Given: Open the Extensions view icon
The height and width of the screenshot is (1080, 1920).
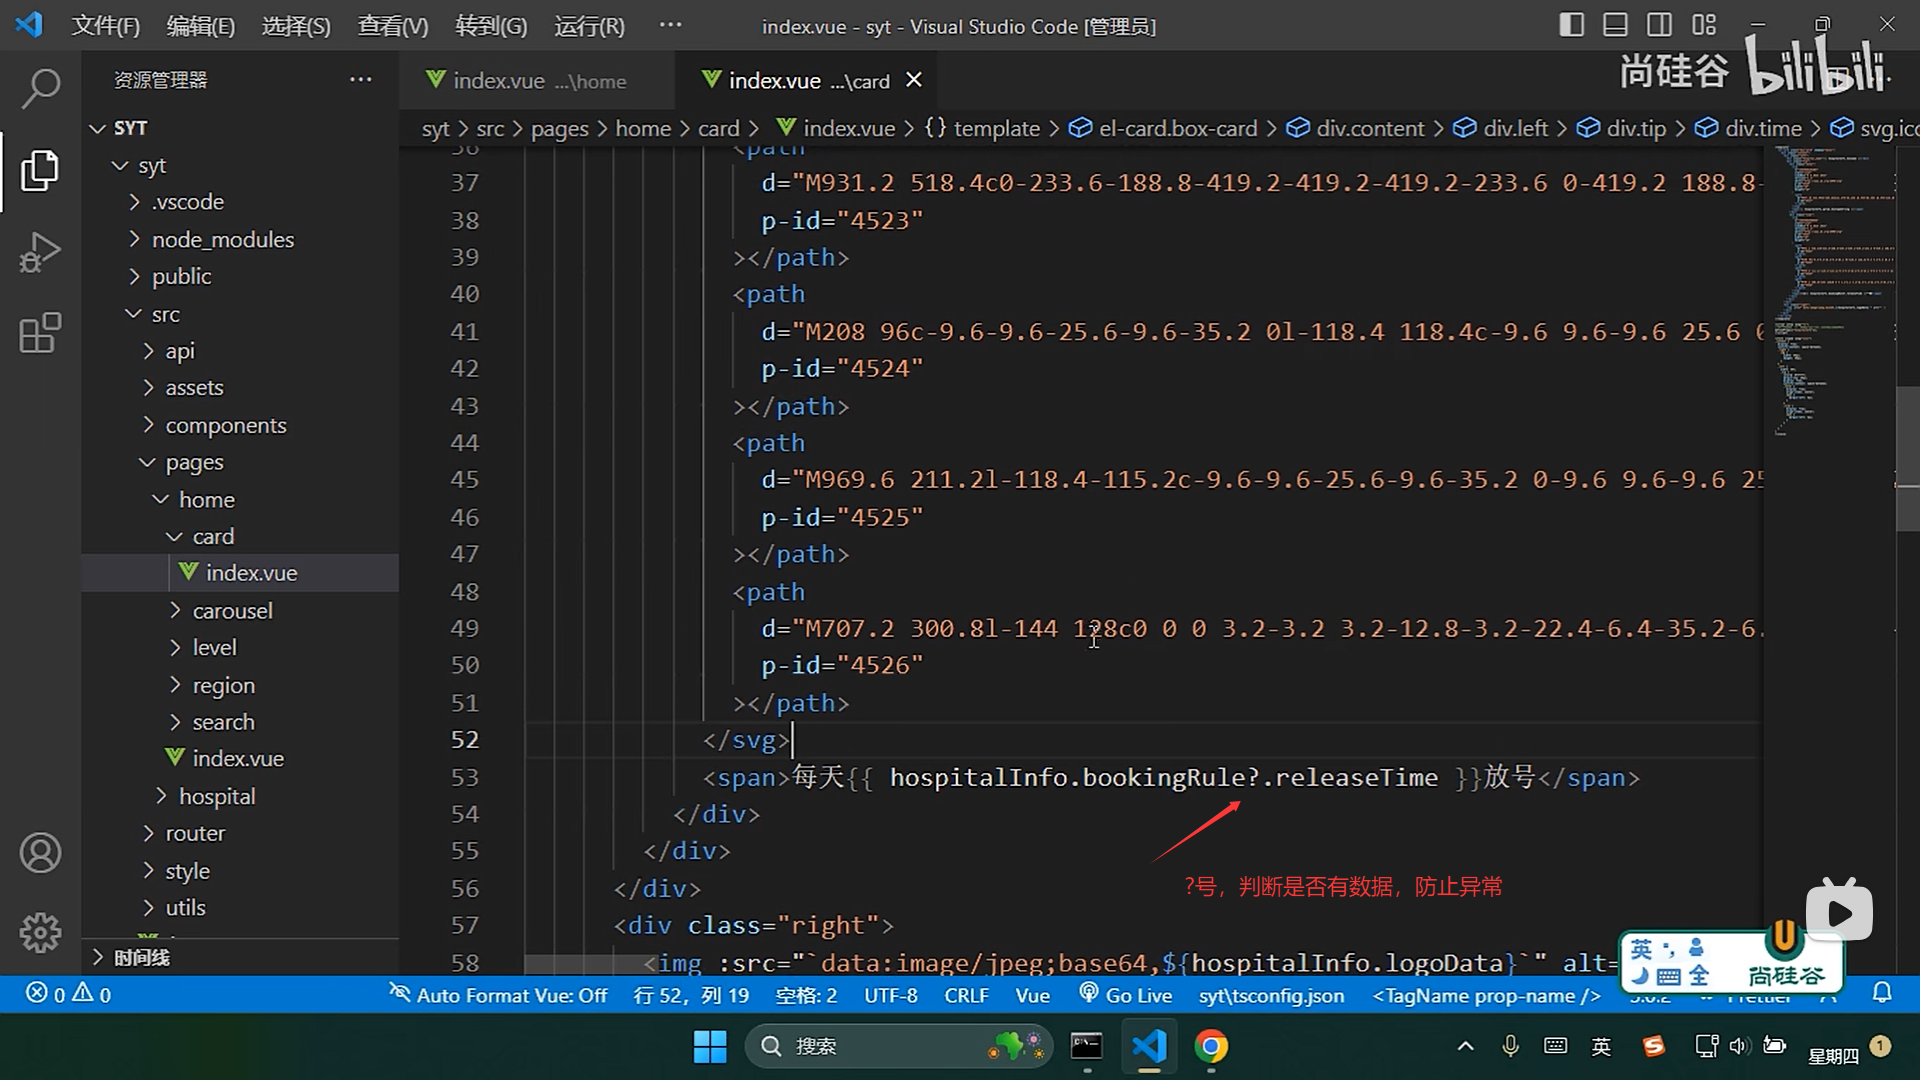Looking at the screenshot, I should (x=40, y=333).
